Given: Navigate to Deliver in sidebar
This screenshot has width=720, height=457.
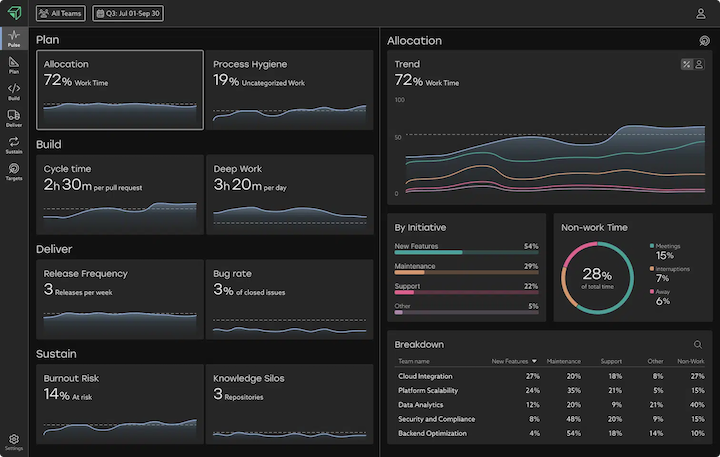Looking at the screenshot, I should point(13,118).
